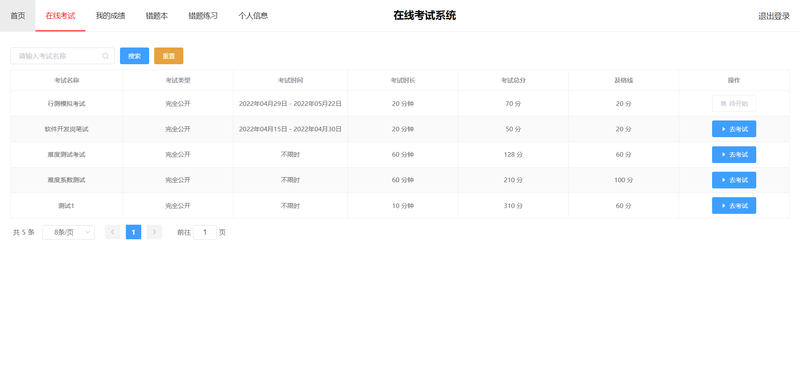Select the 难度系数测试 name cell
The width and height of the screenshot is (800, 371).
click(67, 180)
